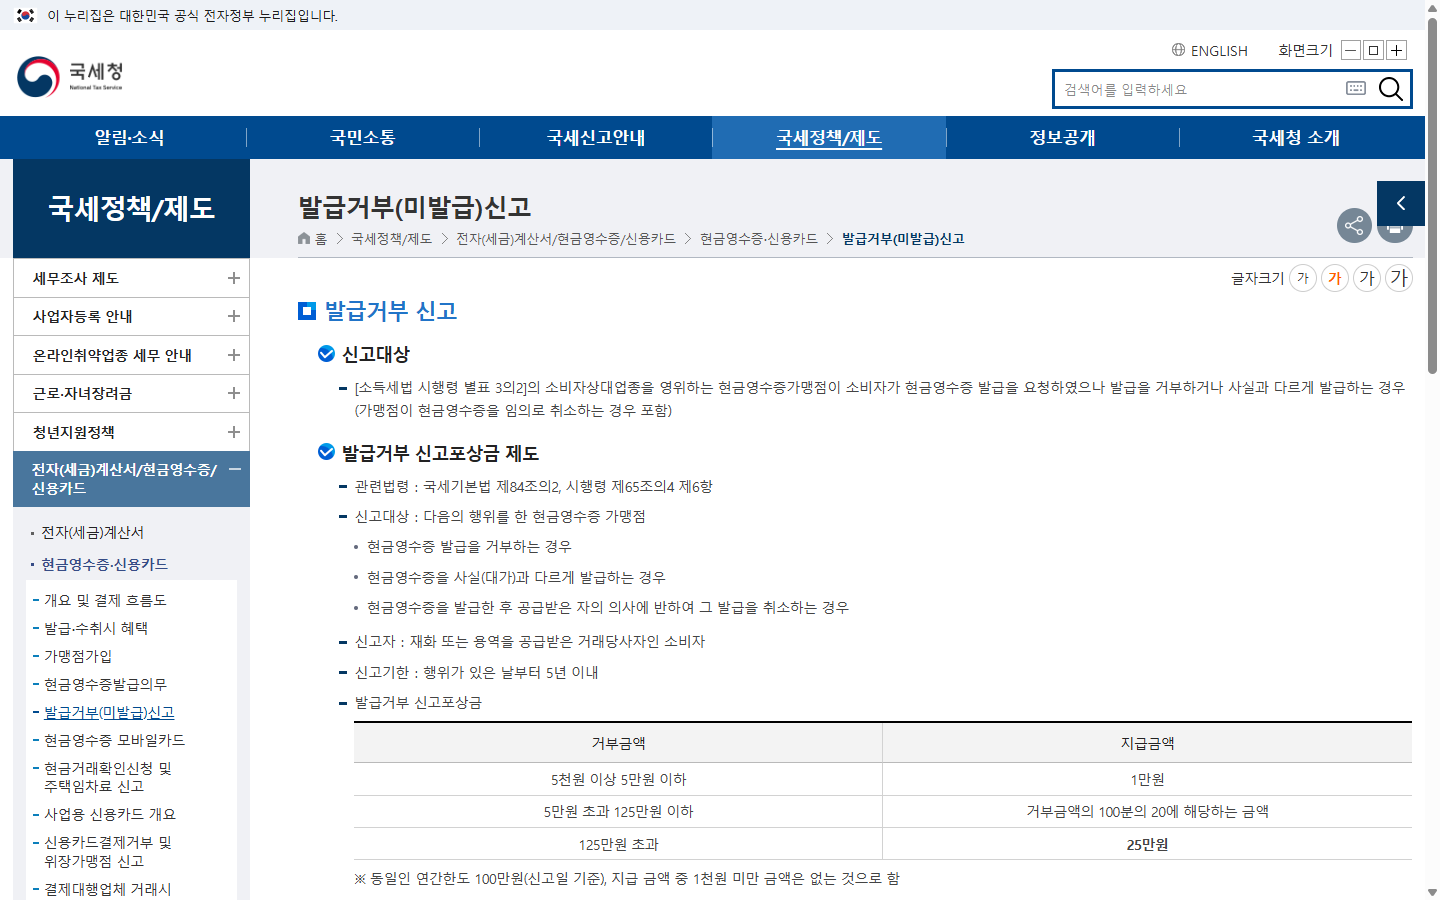Open 현금영수증·신용카드 submenu link
The height and width of the screenshot is (900, 1440).
click(x=104, y=565)
